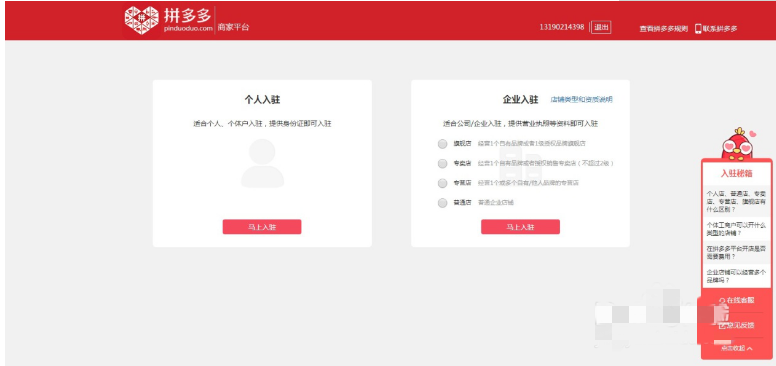Click the 商家平台 header text
Image resolution: width=776 pixels, height=366 pixels.
click(234, 27)
